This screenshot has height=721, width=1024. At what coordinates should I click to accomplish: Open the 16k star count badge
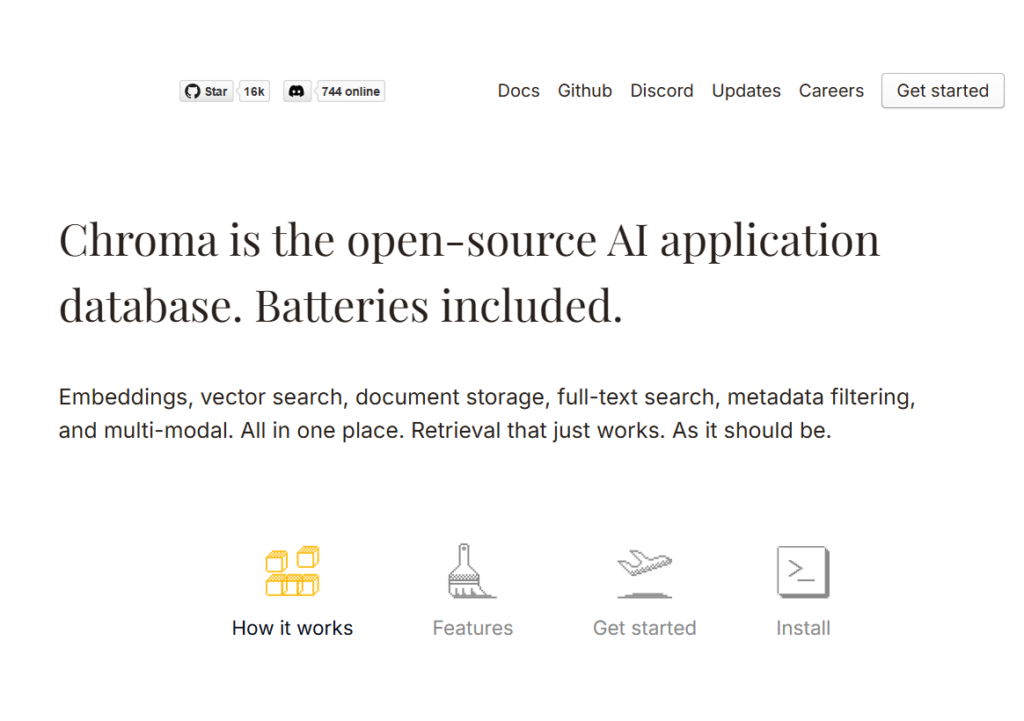(254, 91)
